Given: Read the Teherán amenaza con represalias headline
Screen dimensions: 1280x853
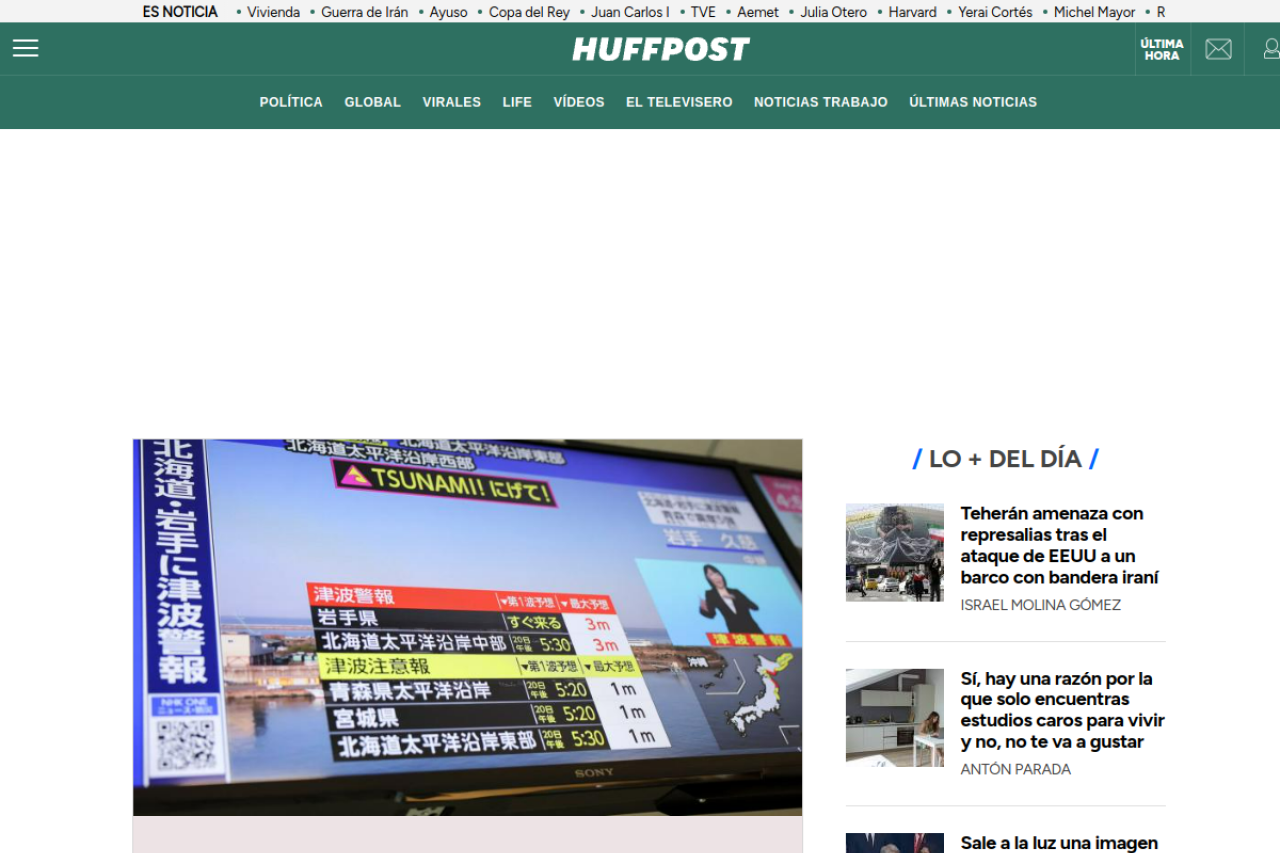Looking at the screenshot, I should [1059, 545].
